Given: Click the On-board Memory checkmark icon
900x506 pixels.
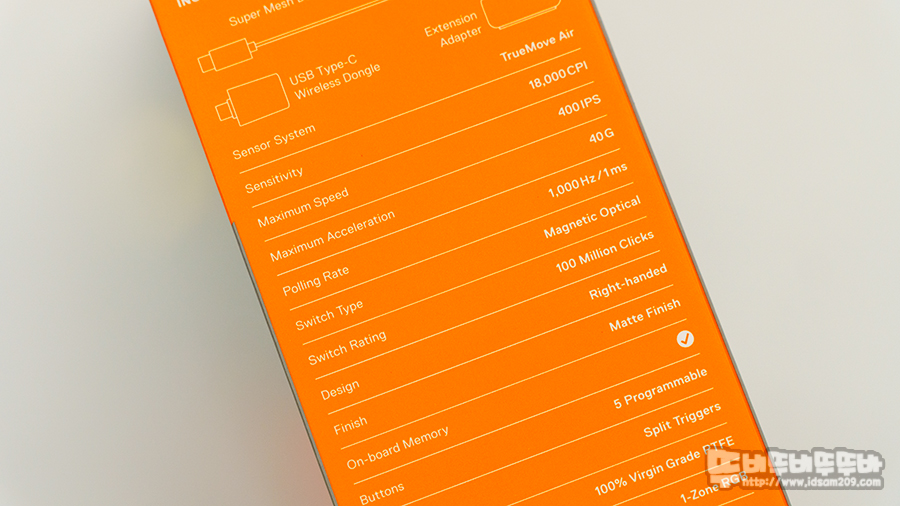Looking at the screenshot, I should [x=685, y=339].
